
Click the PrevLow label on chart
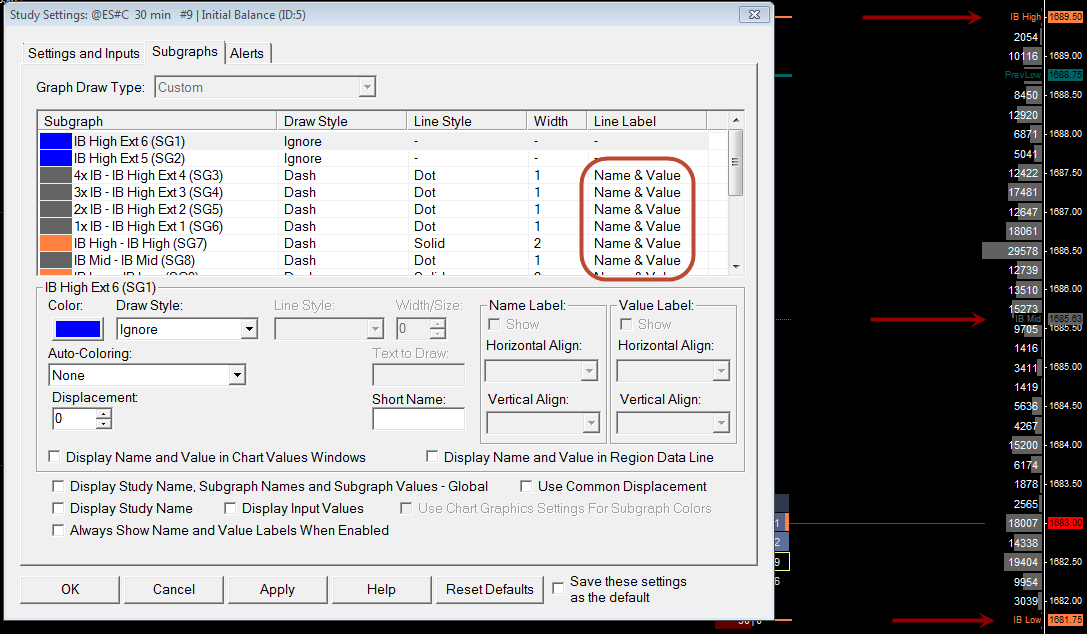click(x=1023, y=75)
